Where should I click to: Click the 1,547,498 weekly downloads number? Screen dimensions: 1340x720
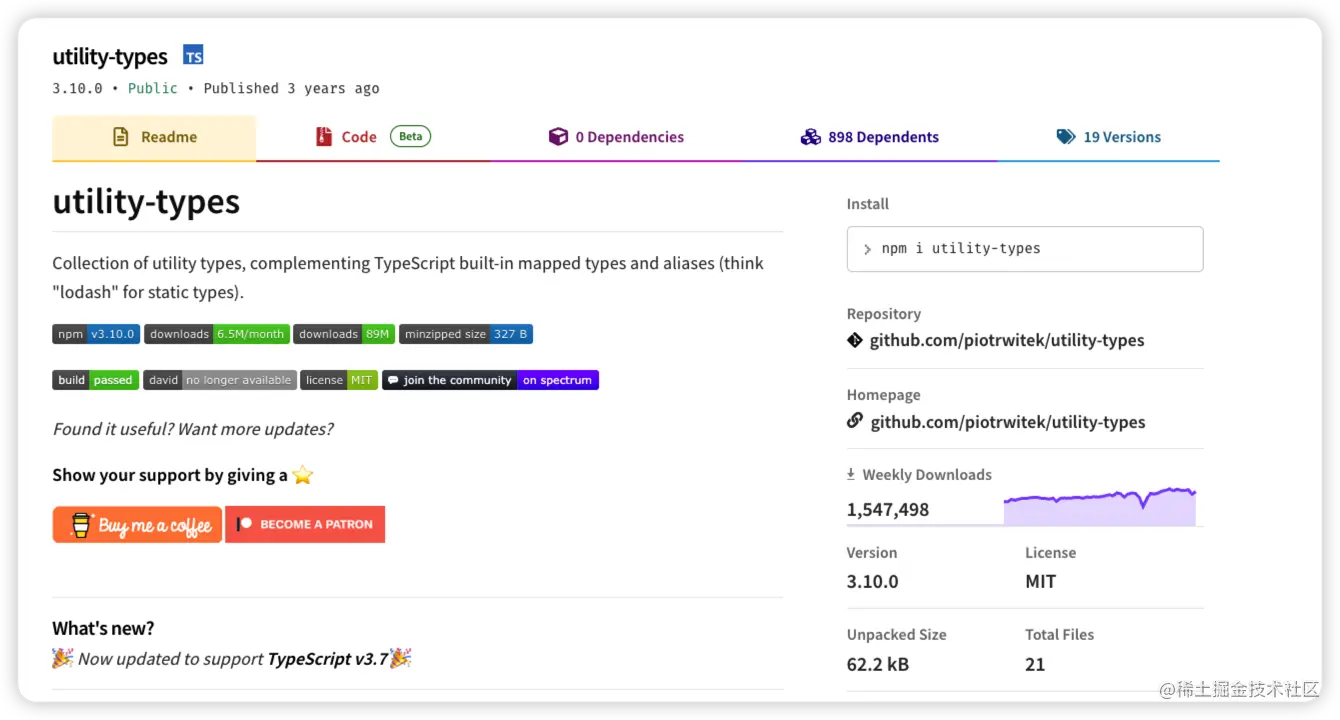click(x=888, y=510)
